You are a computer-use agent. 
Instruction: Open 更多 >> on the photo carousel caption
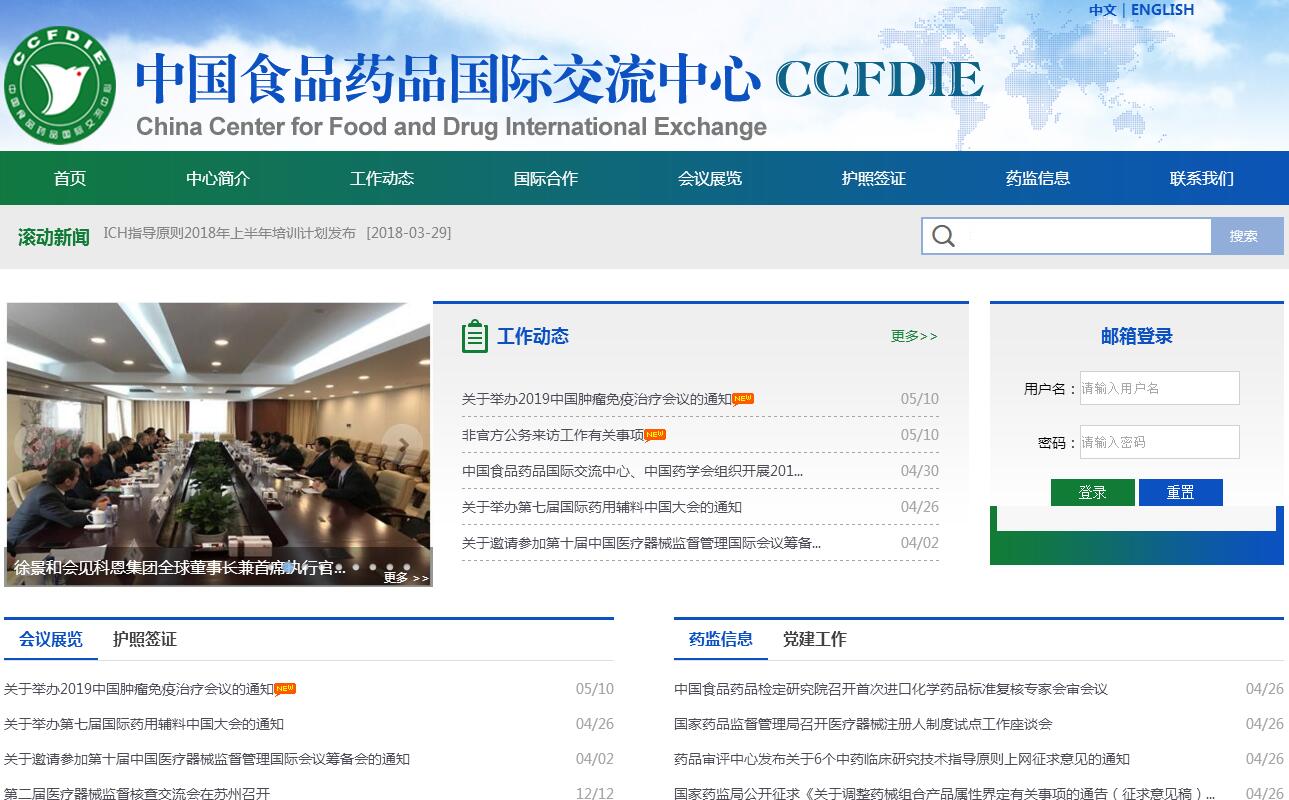(405, 577)
